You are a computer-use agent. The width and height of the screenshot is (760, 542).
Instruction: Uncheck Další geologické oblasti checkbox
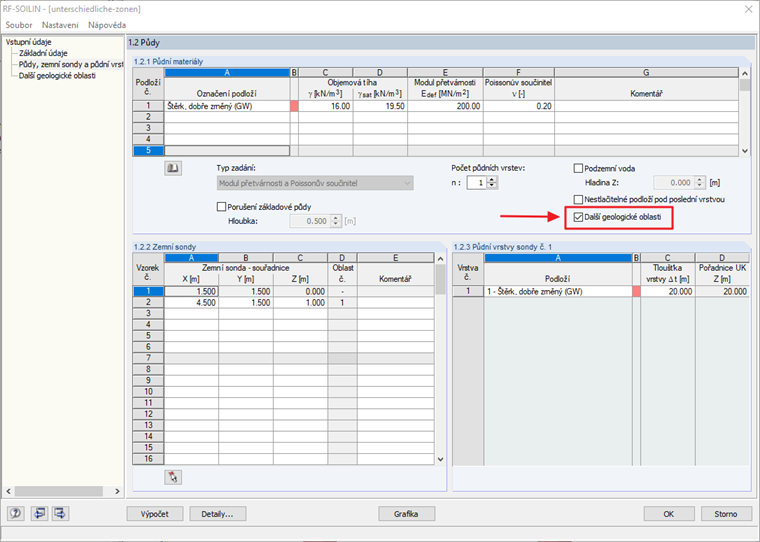[578, 217]
